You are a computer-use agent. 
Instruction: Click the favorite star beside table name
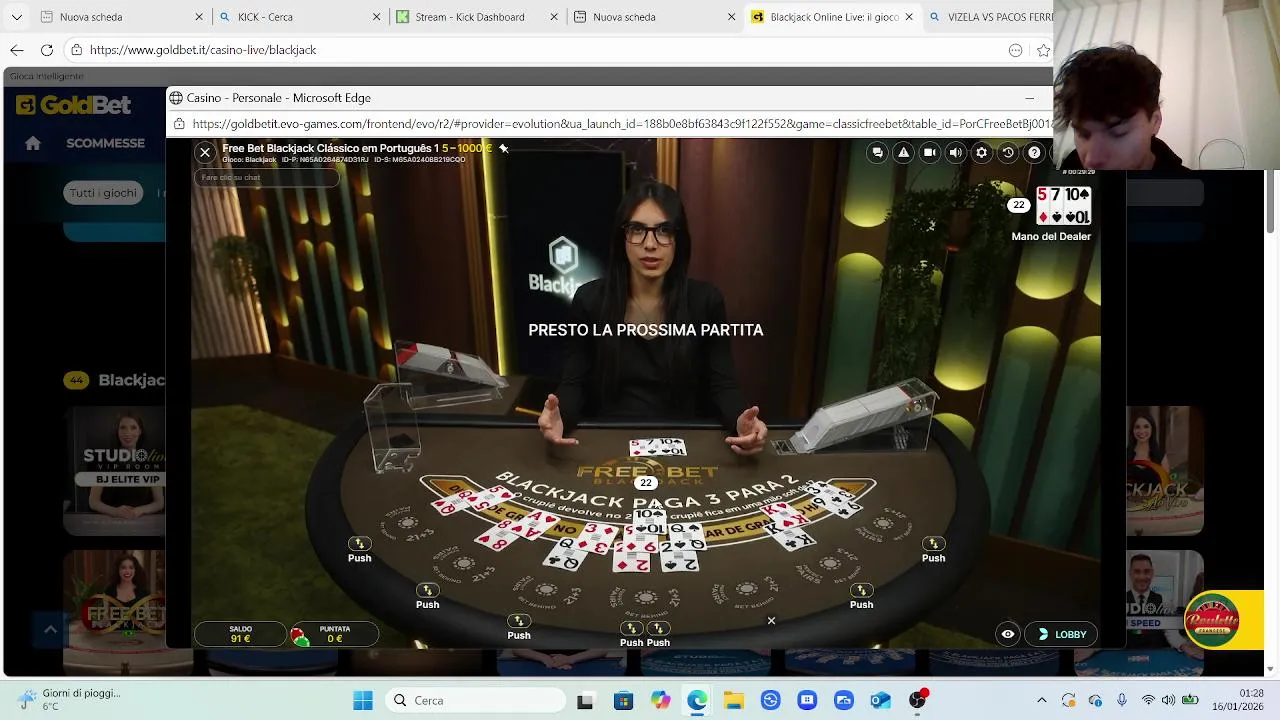coord(504,148)
